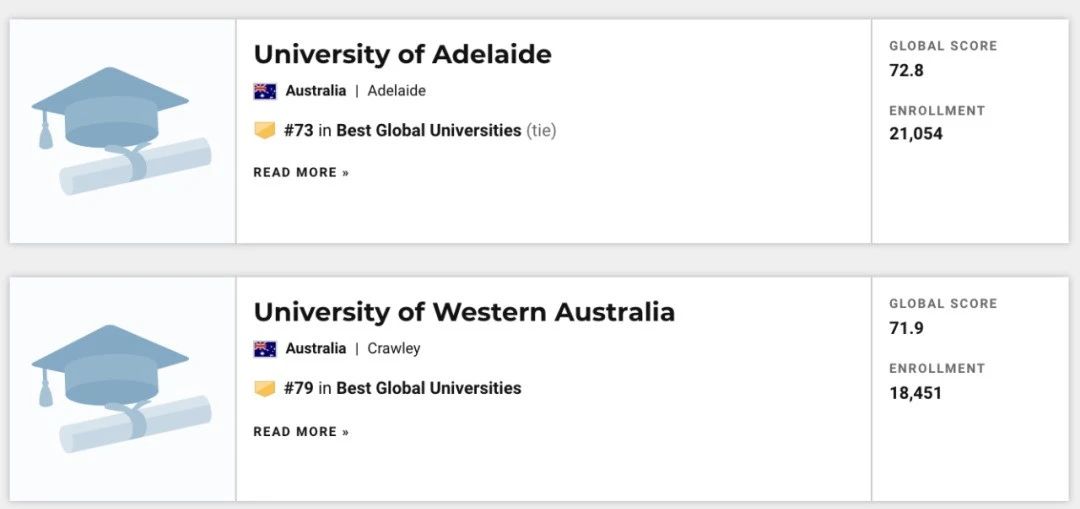Click the Adelaide city label under University of Adelaide

(396, 91)
